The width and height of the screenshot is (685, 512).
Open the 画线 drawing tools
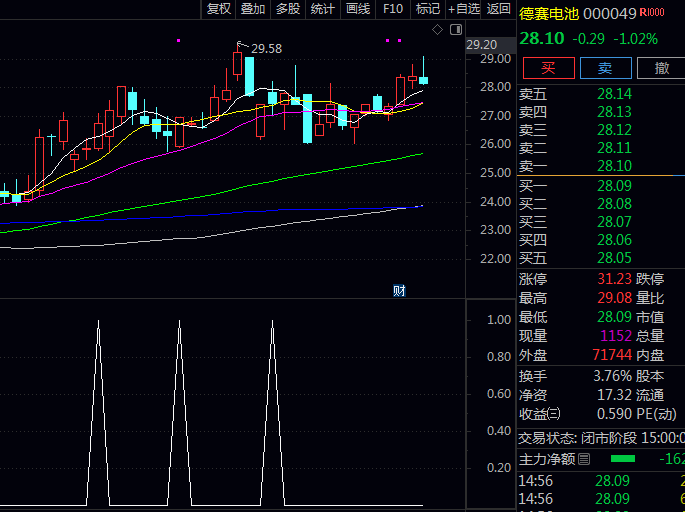tap(357, 9)
